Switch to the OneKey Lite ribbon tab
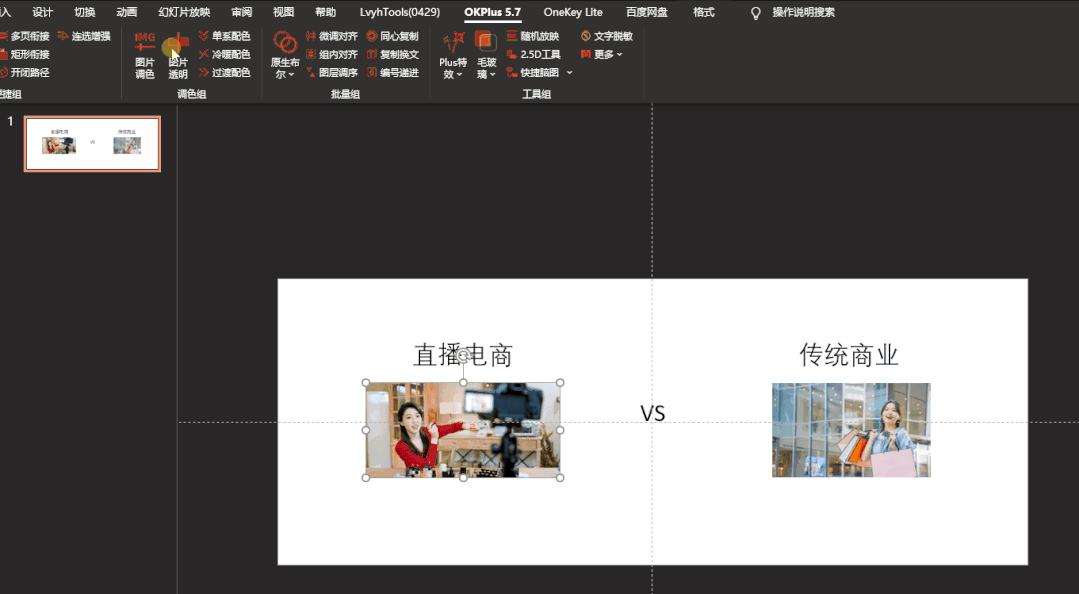1079x594 pixels. click(x=572, y=12)
